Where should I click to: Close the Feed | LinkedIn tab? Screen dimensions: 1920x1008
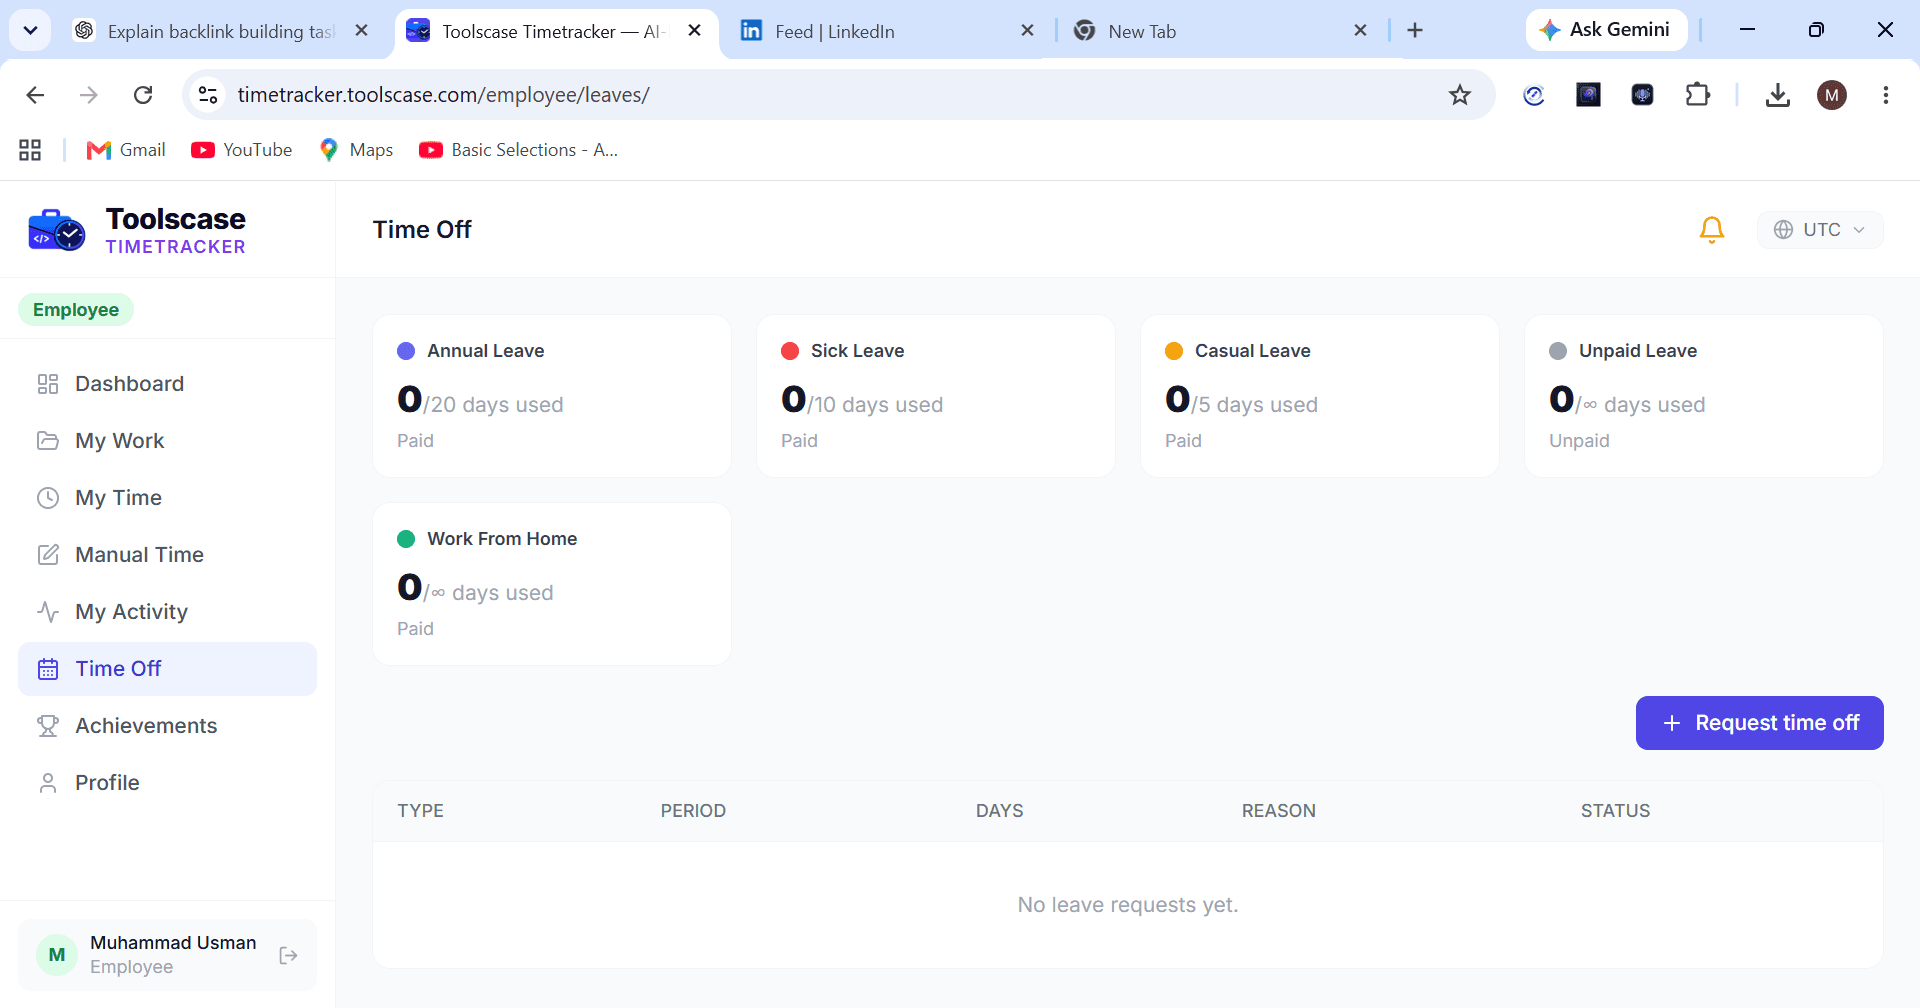(1027, 31)
